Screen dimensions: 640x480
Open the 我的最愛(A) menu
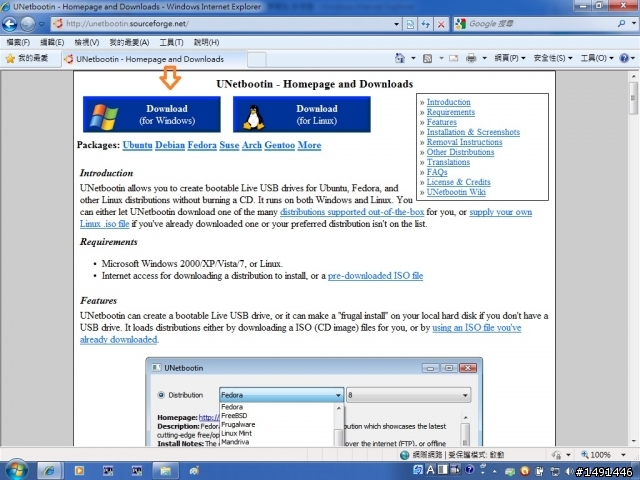click(129, 42)
